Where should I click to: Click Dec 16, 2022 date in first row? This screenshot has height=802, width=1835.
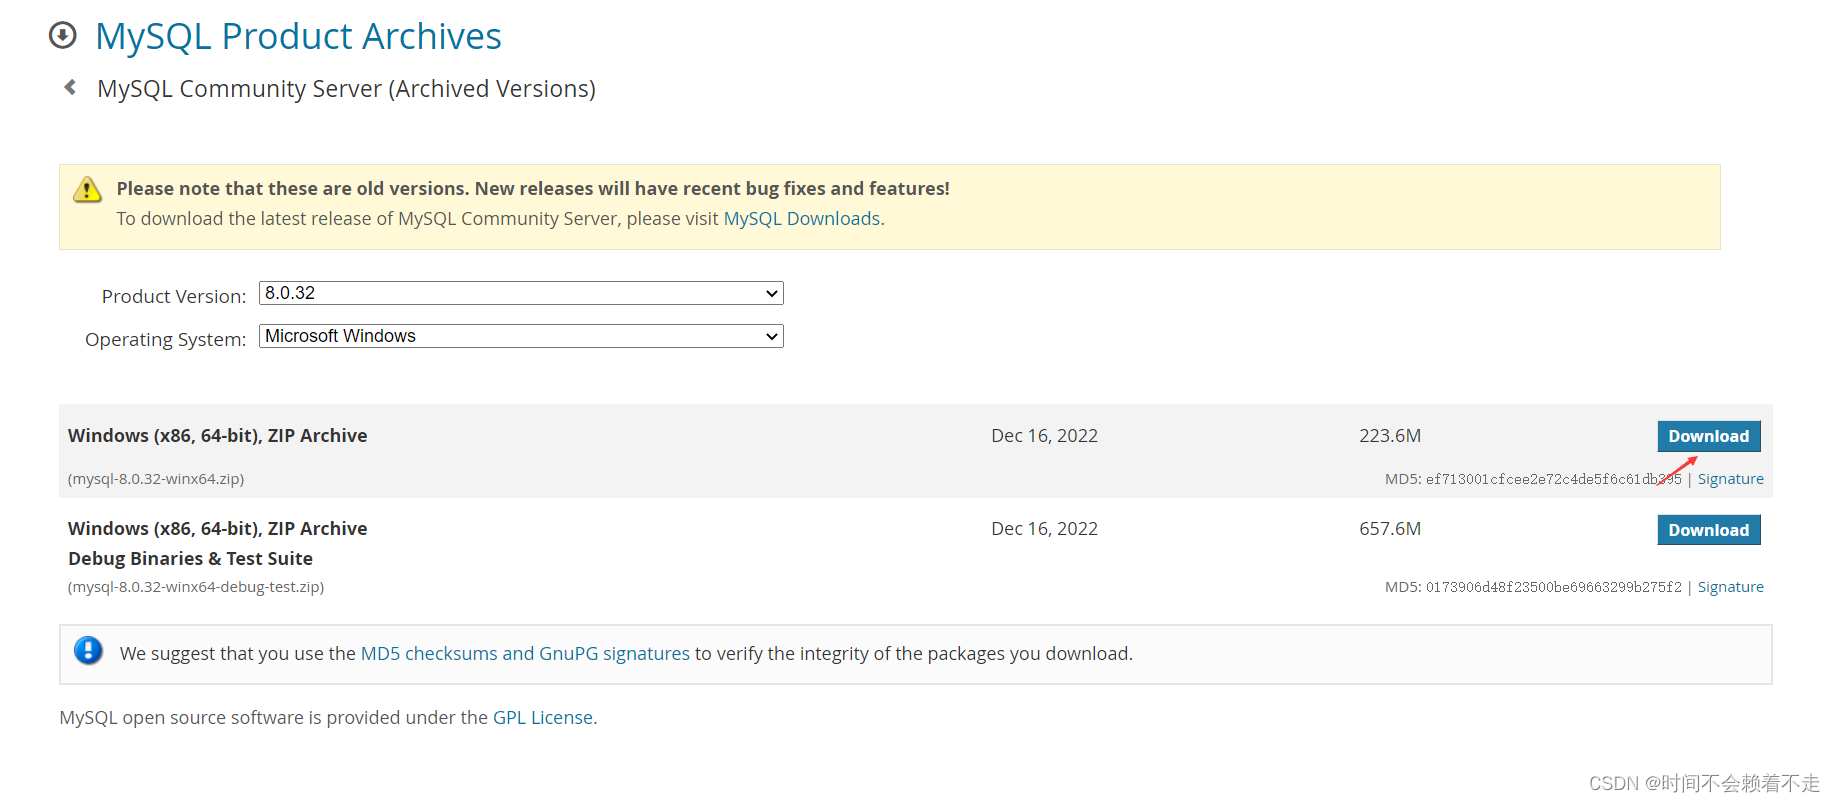point(1044,436)
